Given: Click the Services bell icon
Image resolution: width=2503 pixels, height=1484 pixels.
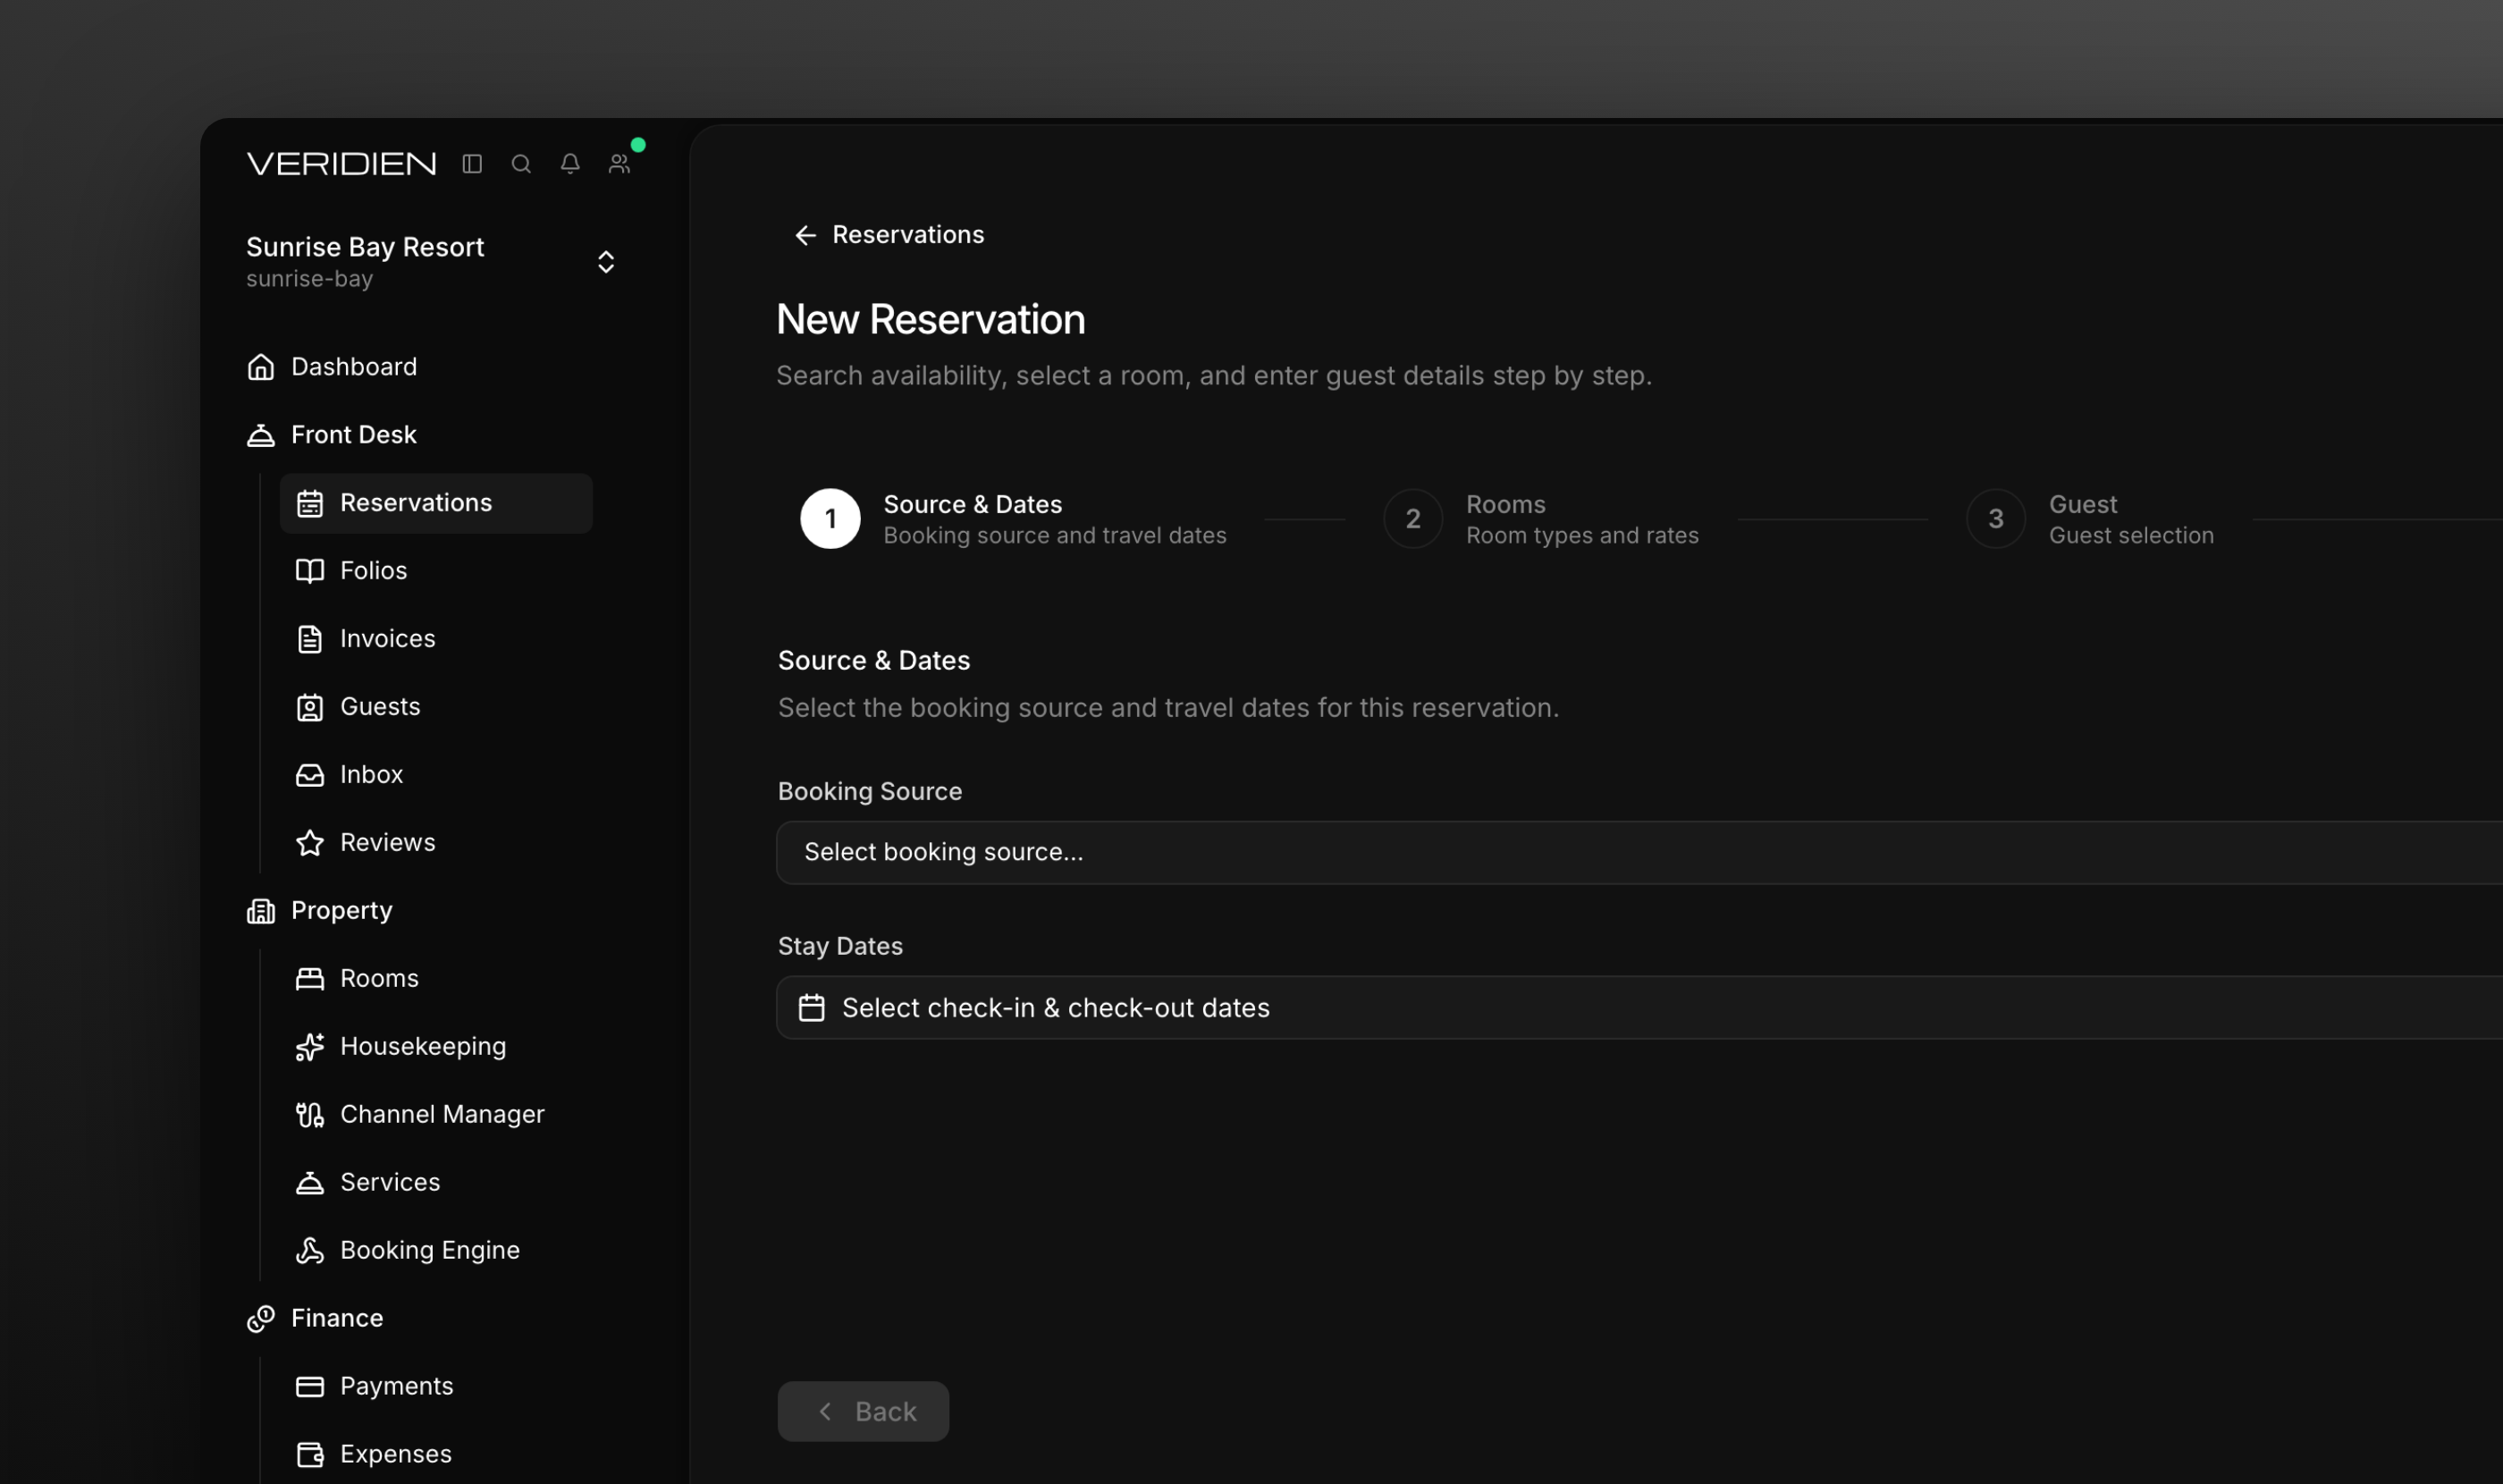Looking at the screenshot, I should pyautogui.click(x=310, y=1183).
